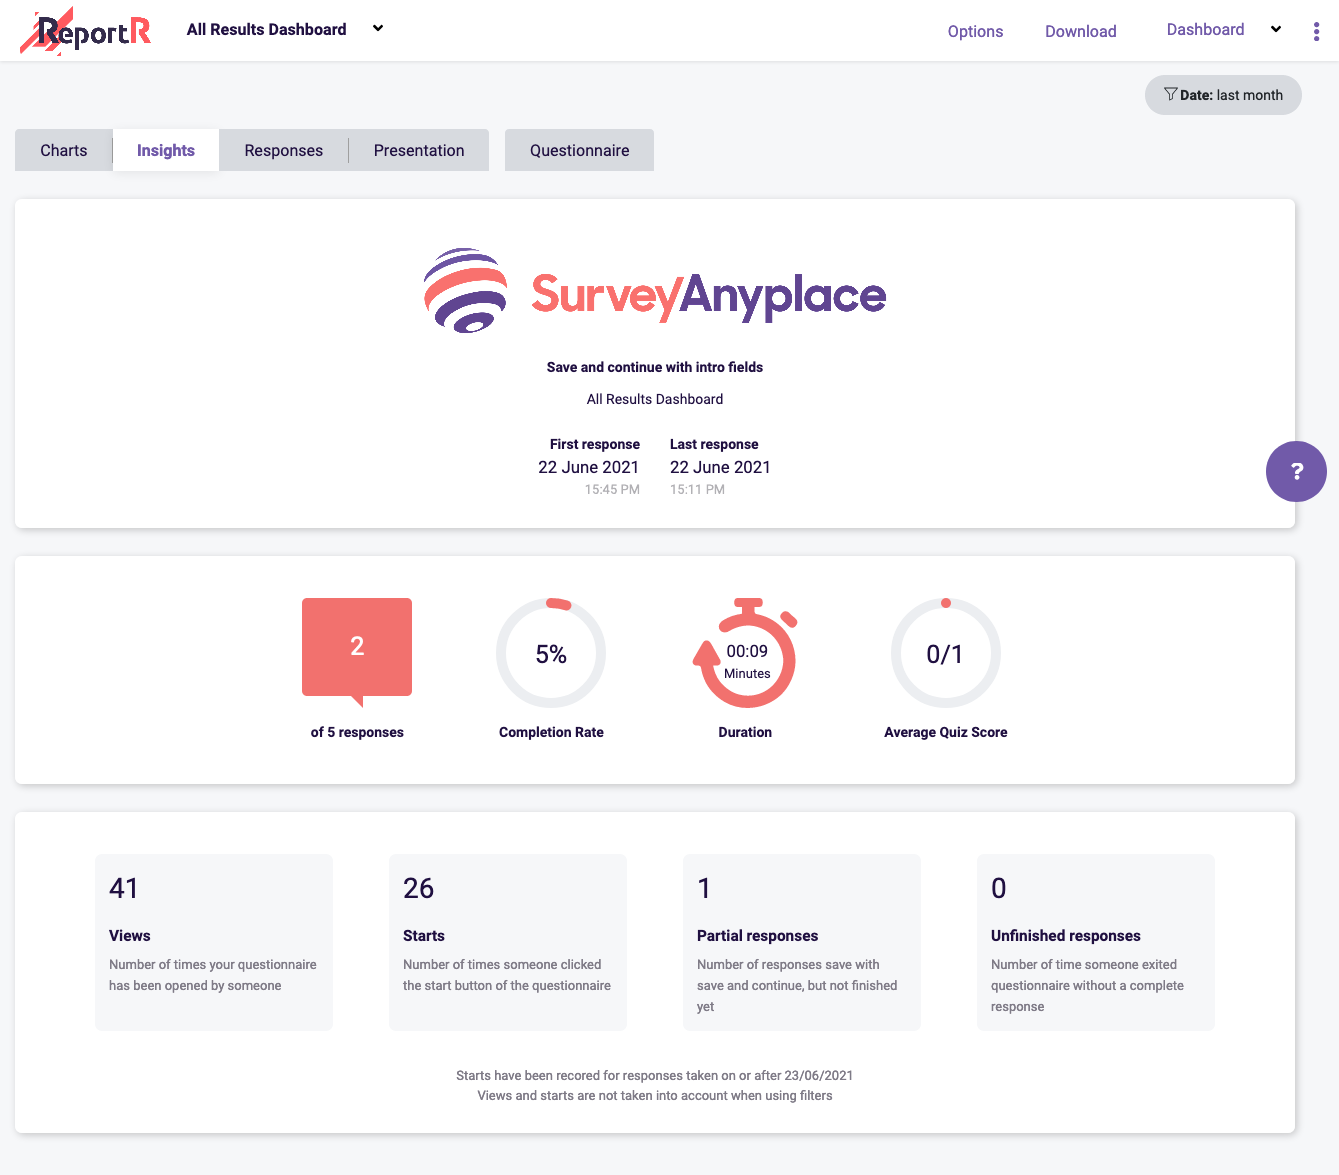This screenshot has height=1175, width=1339.
Task: Expand the dashboard selector arrow
Action: pos(377,28)
